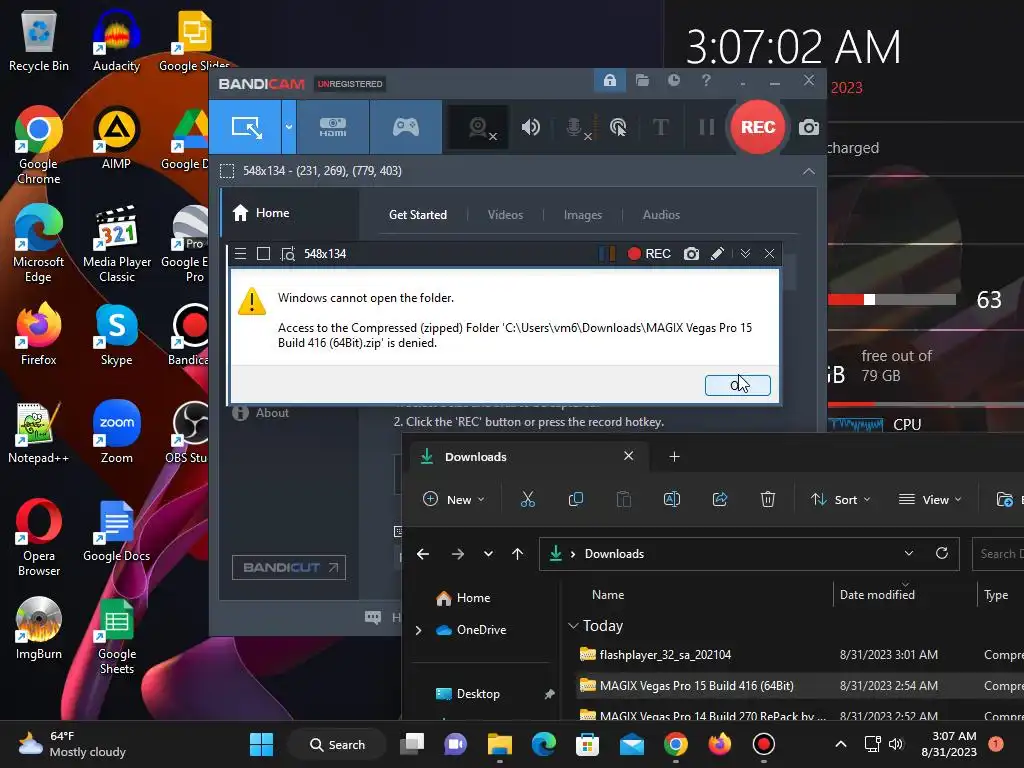Confirm the error dialog OK button
The height and width of the screenshot is (768, 1024).
click(737, 385)
